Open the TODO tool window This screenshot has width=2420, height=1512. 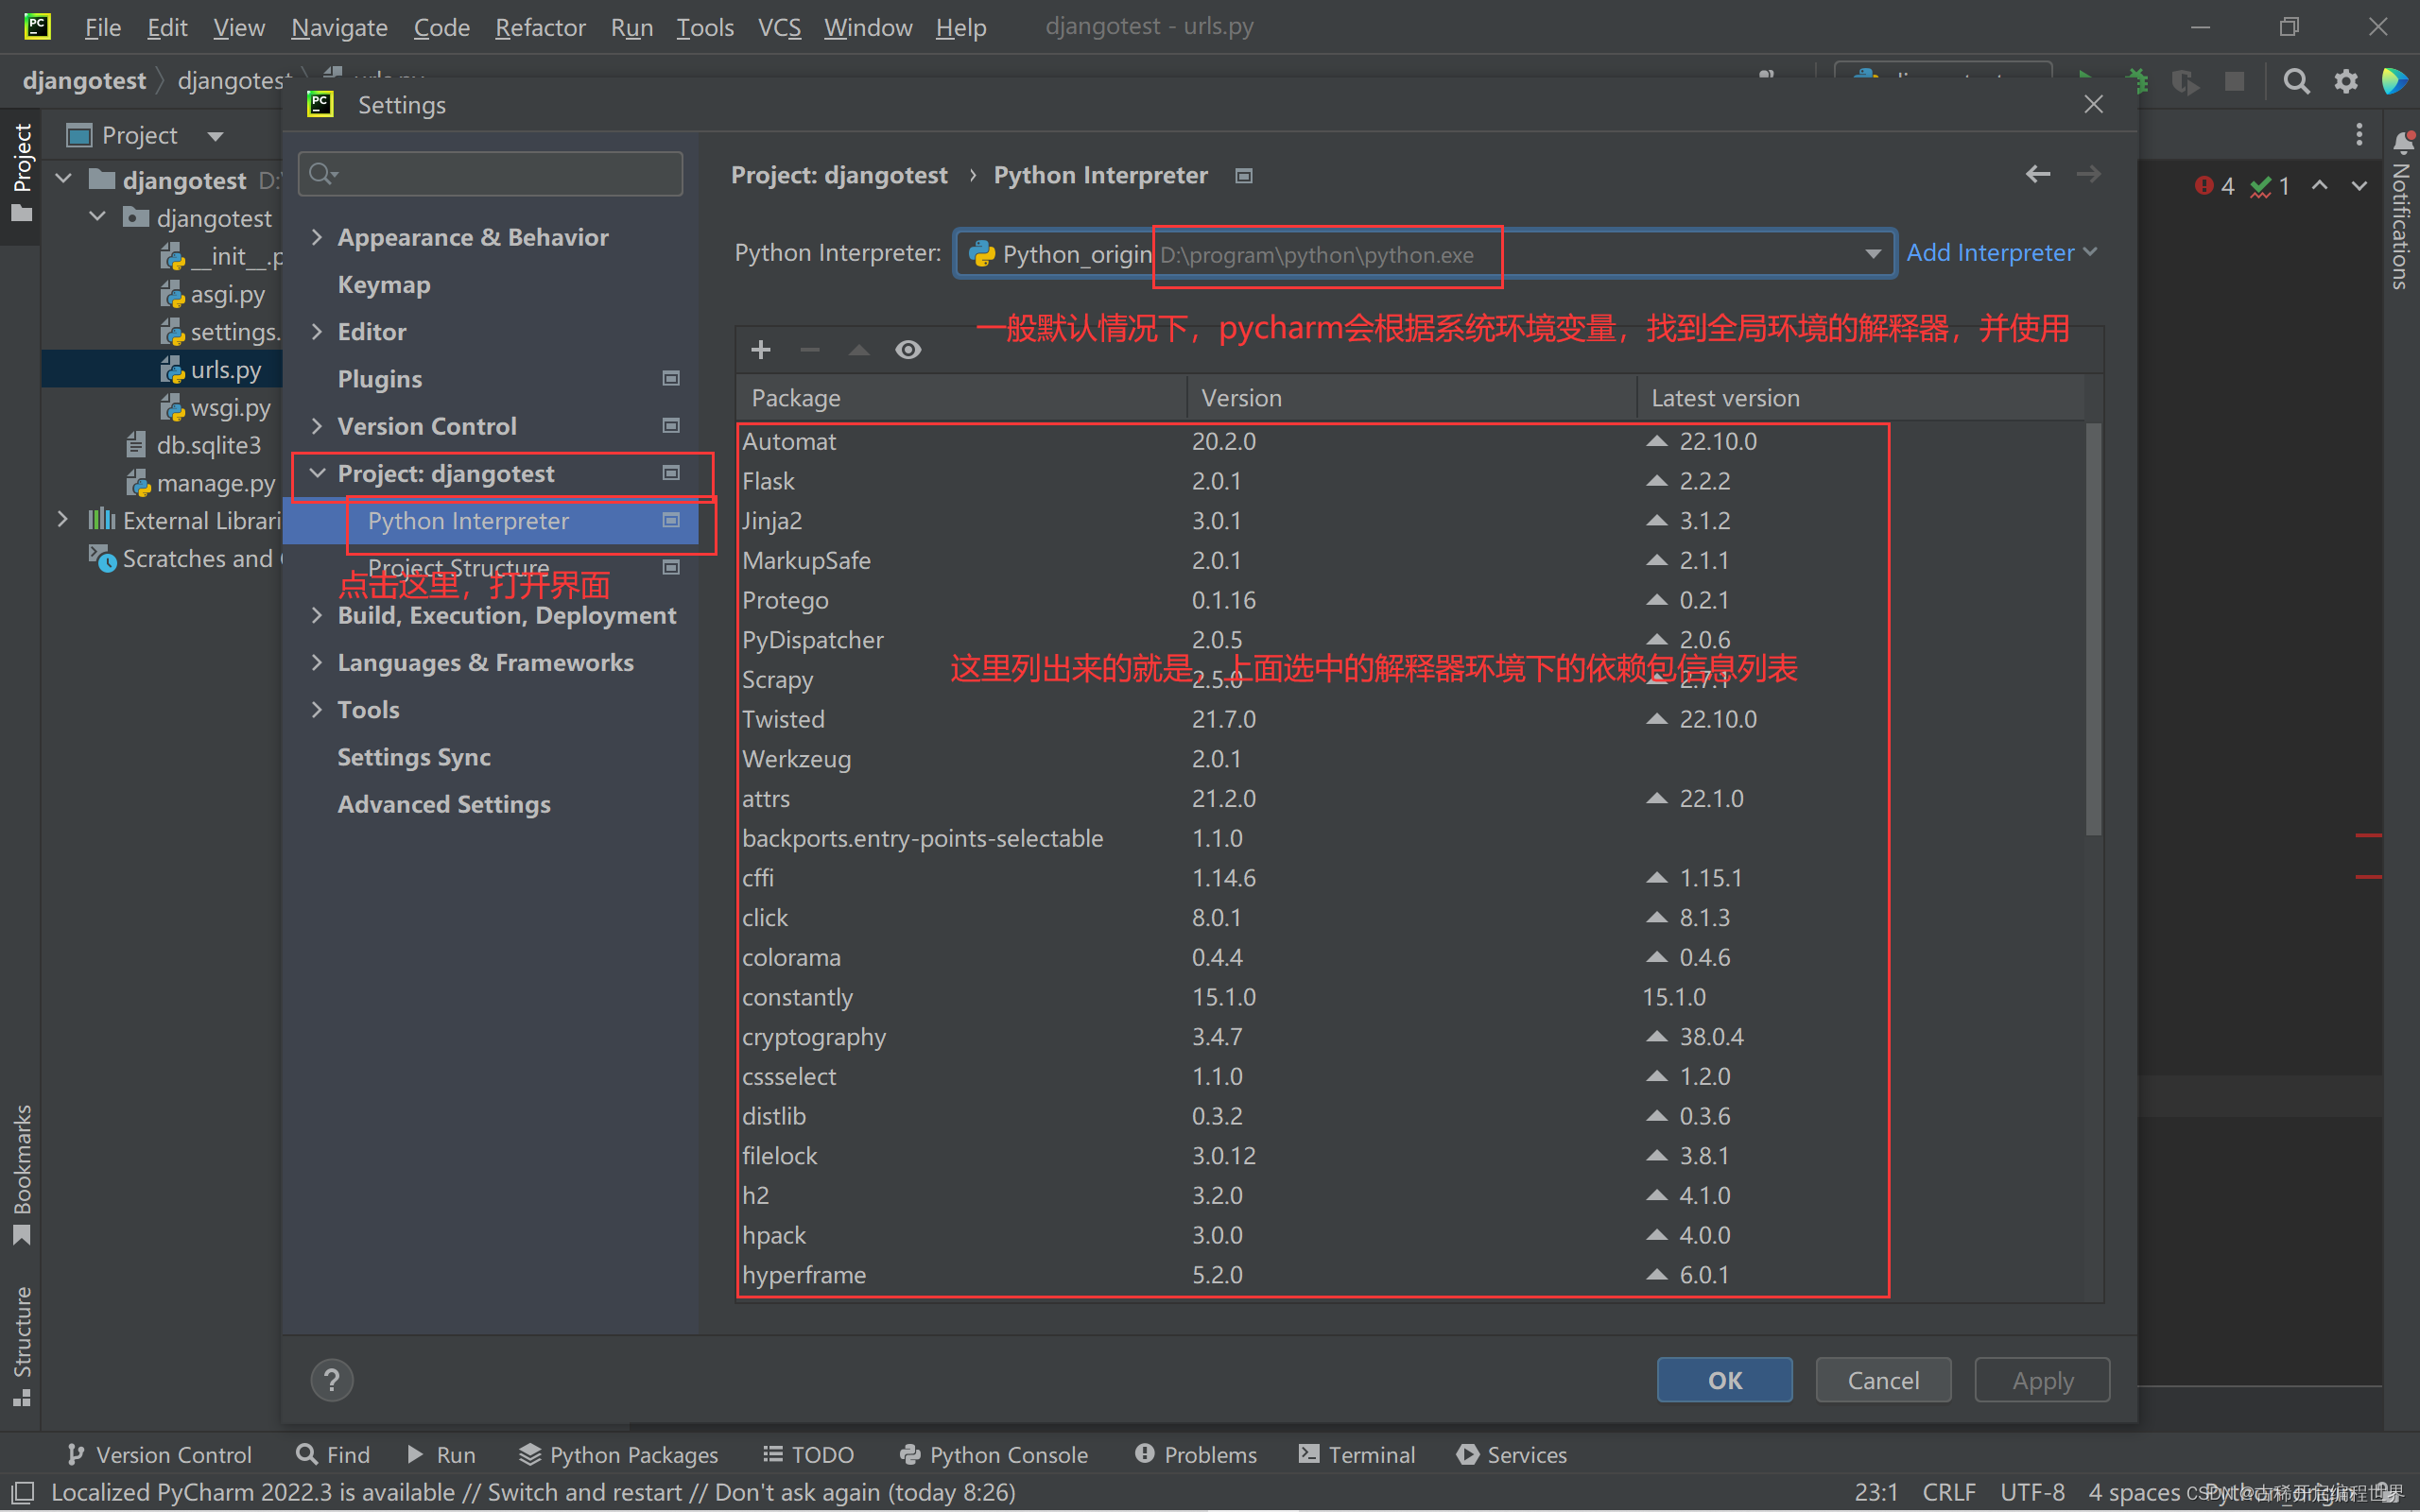[x=808, y=1454]
